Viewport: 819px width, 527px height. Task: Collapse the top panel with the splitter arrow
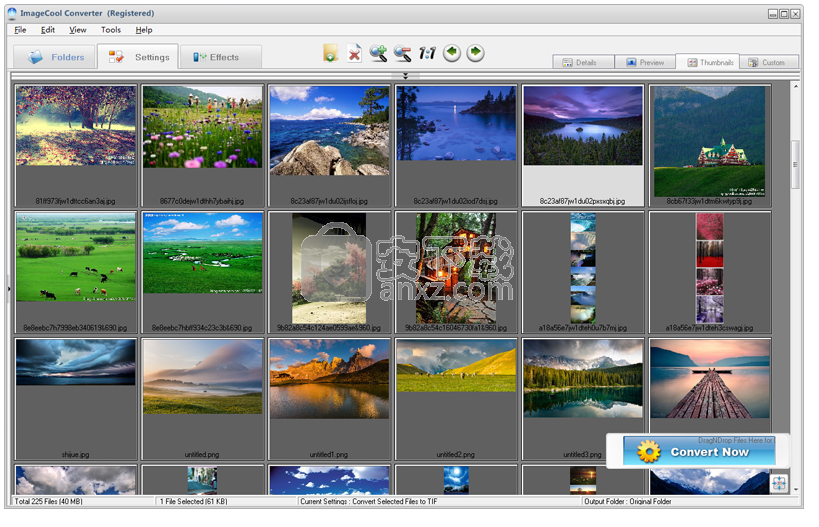coord(405,76)
